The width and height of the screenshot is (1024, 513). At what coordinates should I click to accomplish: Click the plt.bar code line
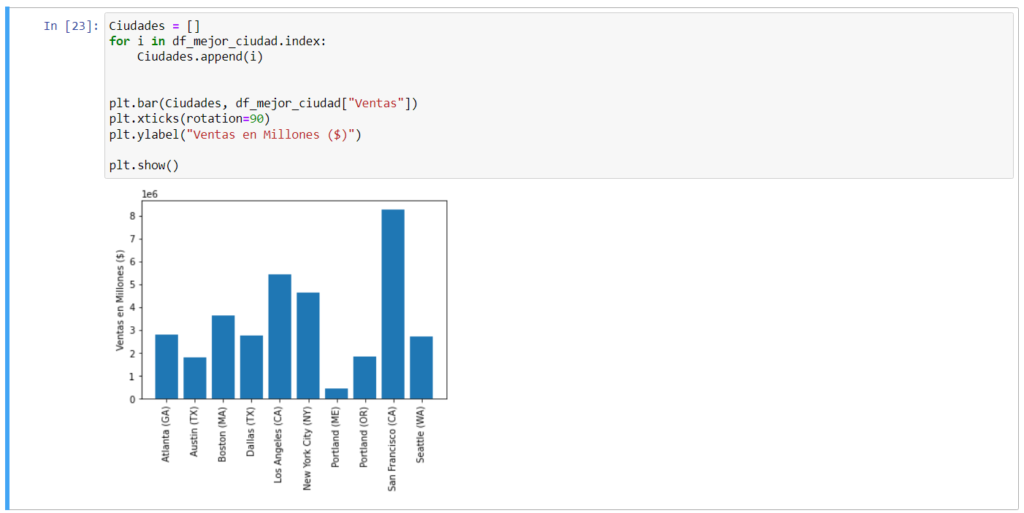[x=263, y=103]
